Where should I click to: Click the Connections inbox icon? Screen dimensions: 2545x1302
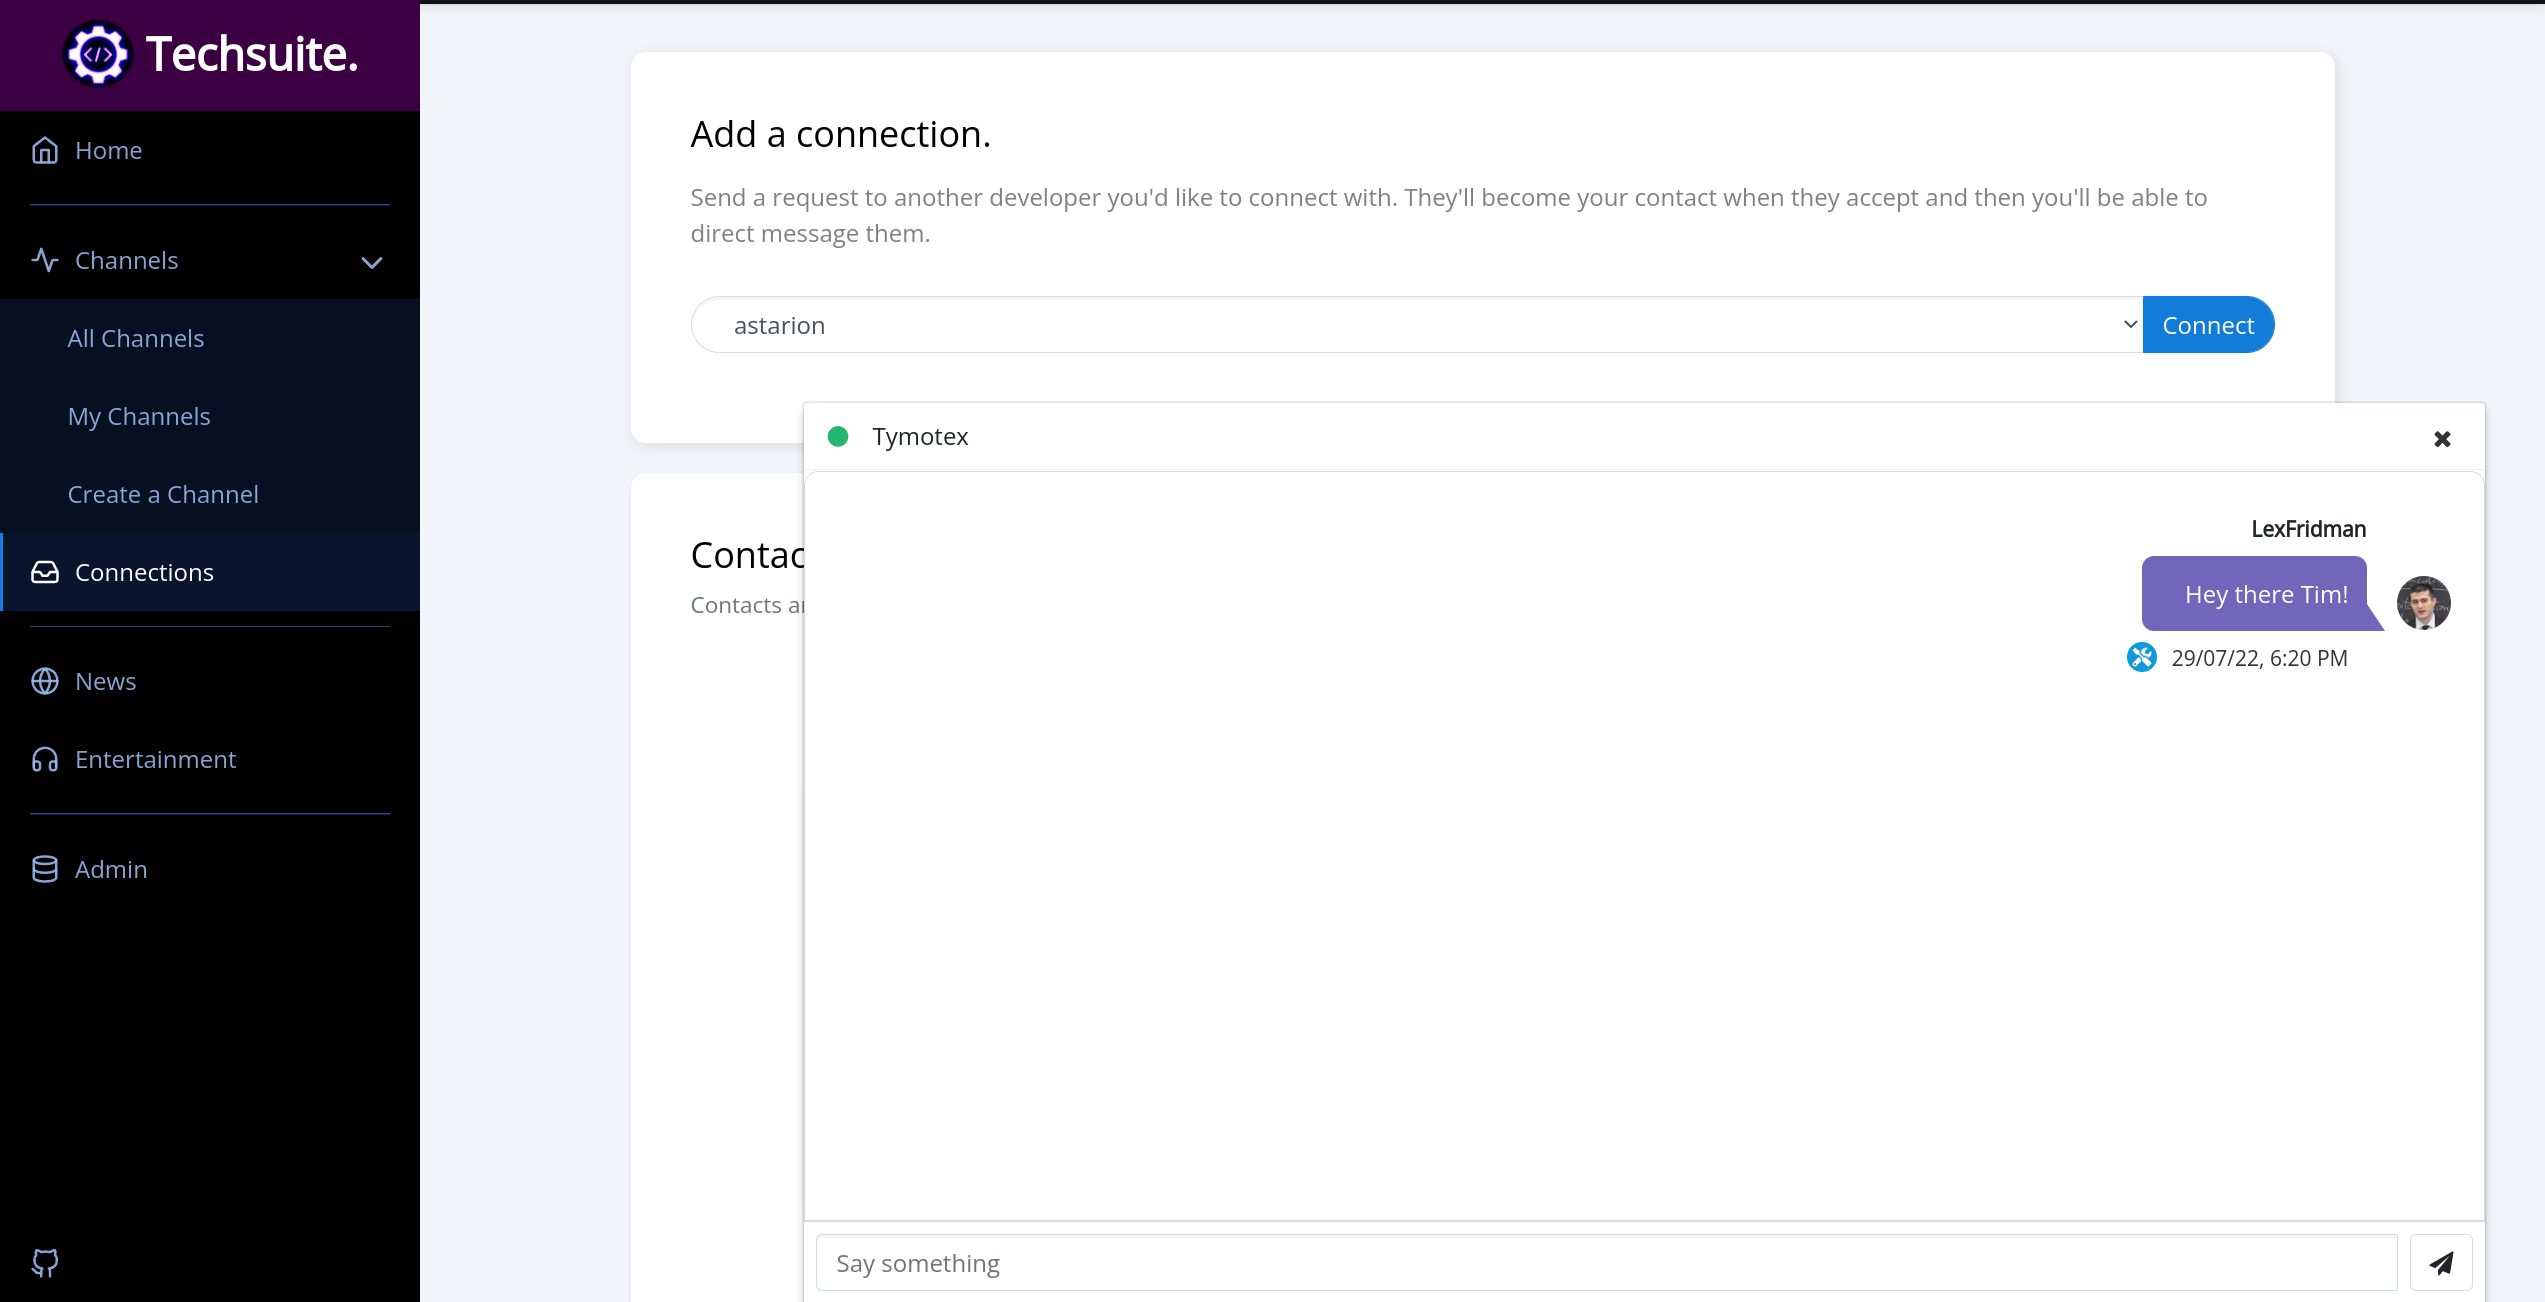pyautogui.click(x=45, y=572)
